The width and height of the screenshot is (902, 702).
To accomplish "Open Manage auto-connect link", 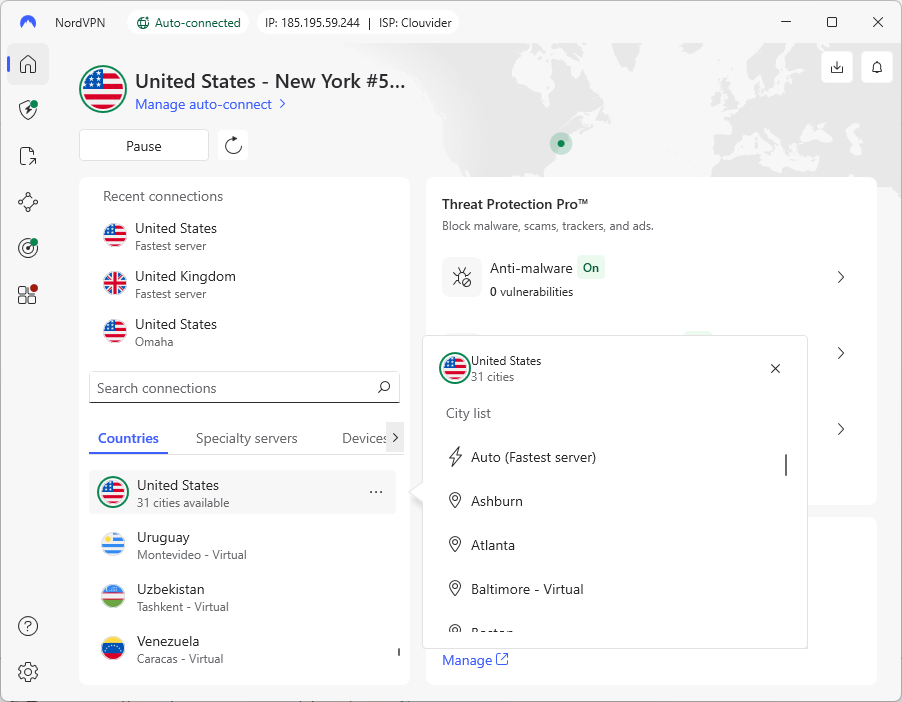I will pyautogui.click(x=210, y=104).
